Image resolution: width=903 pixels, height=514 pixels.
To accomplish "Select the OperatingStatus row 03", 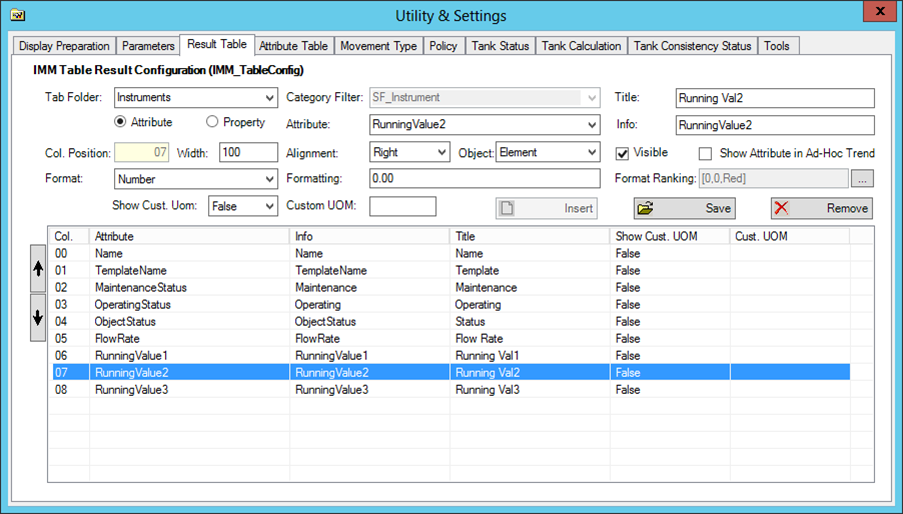I will pyautogui.click(x=452, y=304).
